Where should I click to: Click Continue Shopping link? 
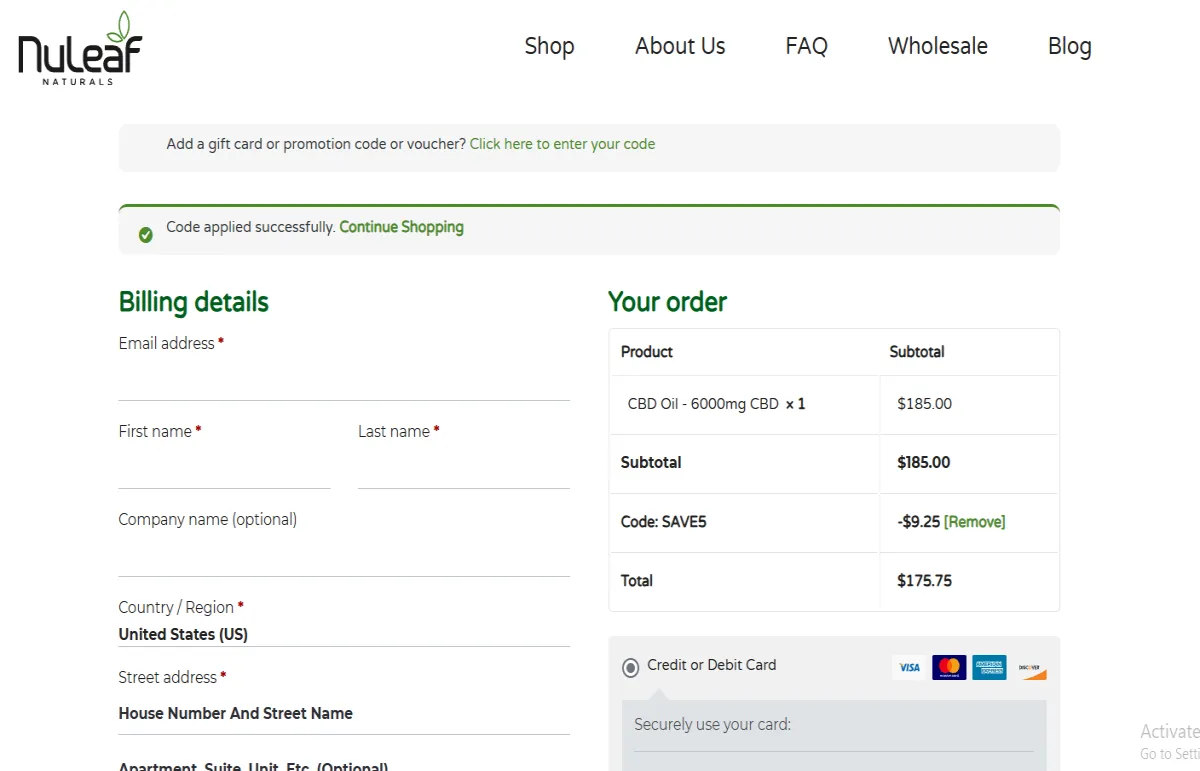click(401, 227)
